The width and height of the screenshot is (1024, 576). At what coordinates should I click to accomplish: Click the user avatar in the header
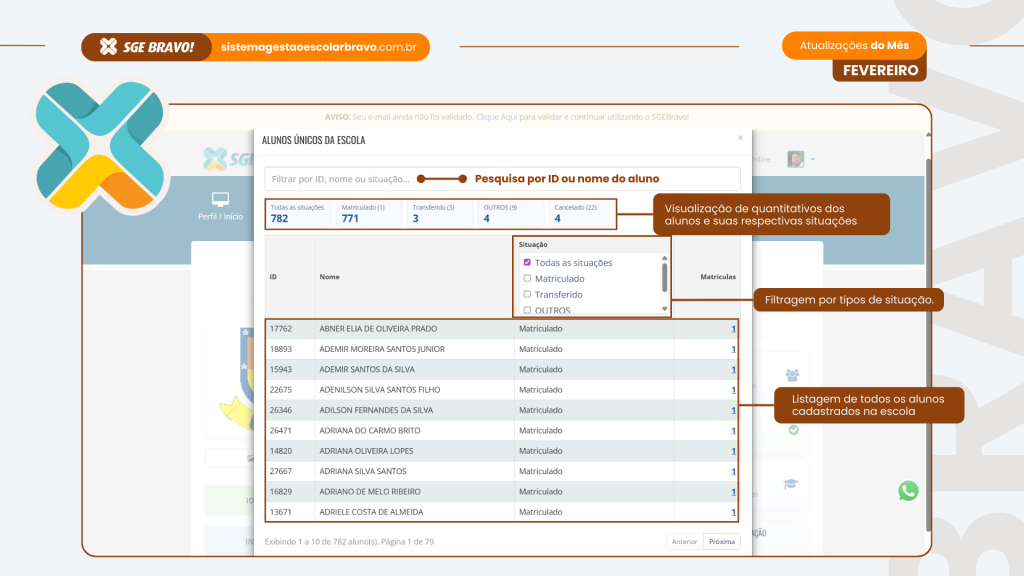pyautogui.click(x=796, y=160)
